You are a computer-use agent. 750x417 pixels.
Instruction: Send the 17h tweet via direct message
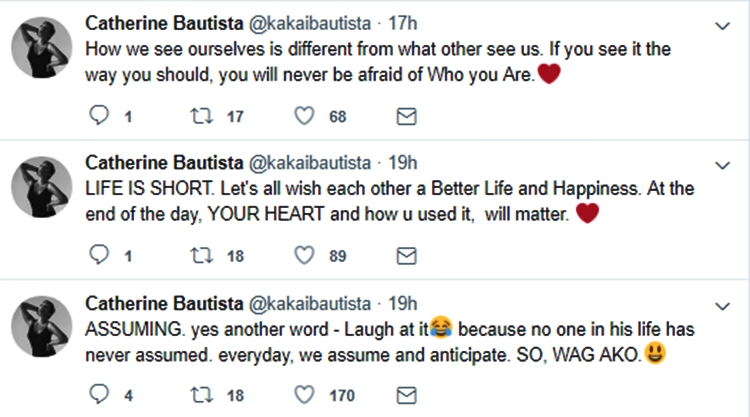pyautogui.click(x=407, y=117)
